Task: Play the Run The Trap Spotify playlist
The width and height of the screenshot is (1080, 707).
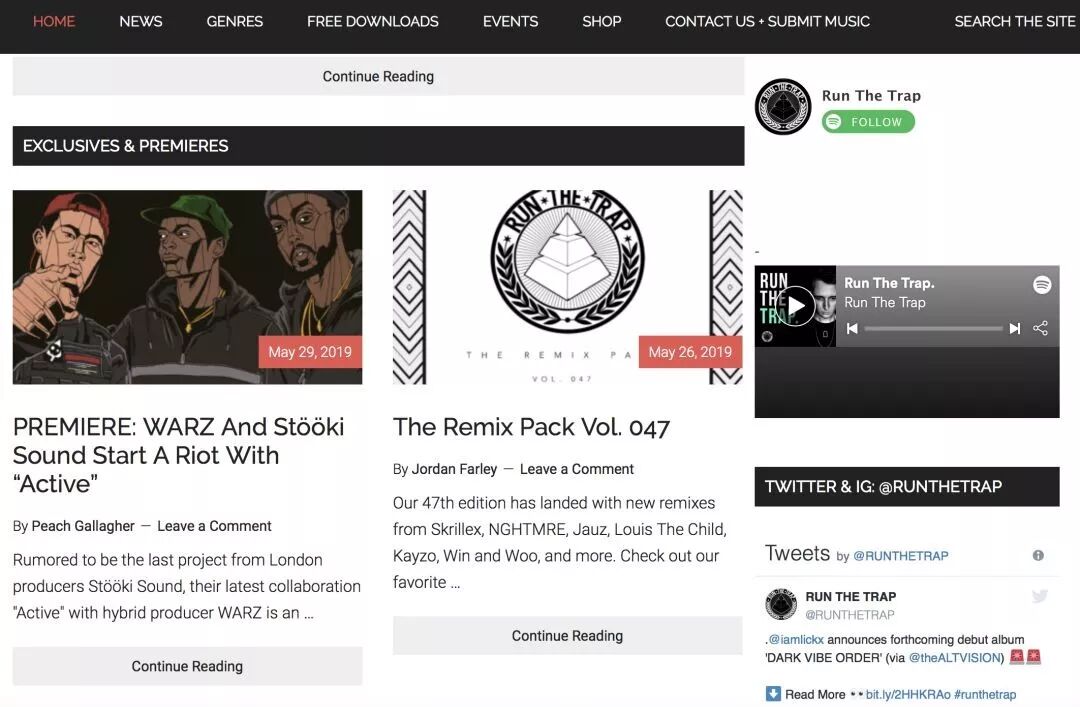Action: click(795, 306)
